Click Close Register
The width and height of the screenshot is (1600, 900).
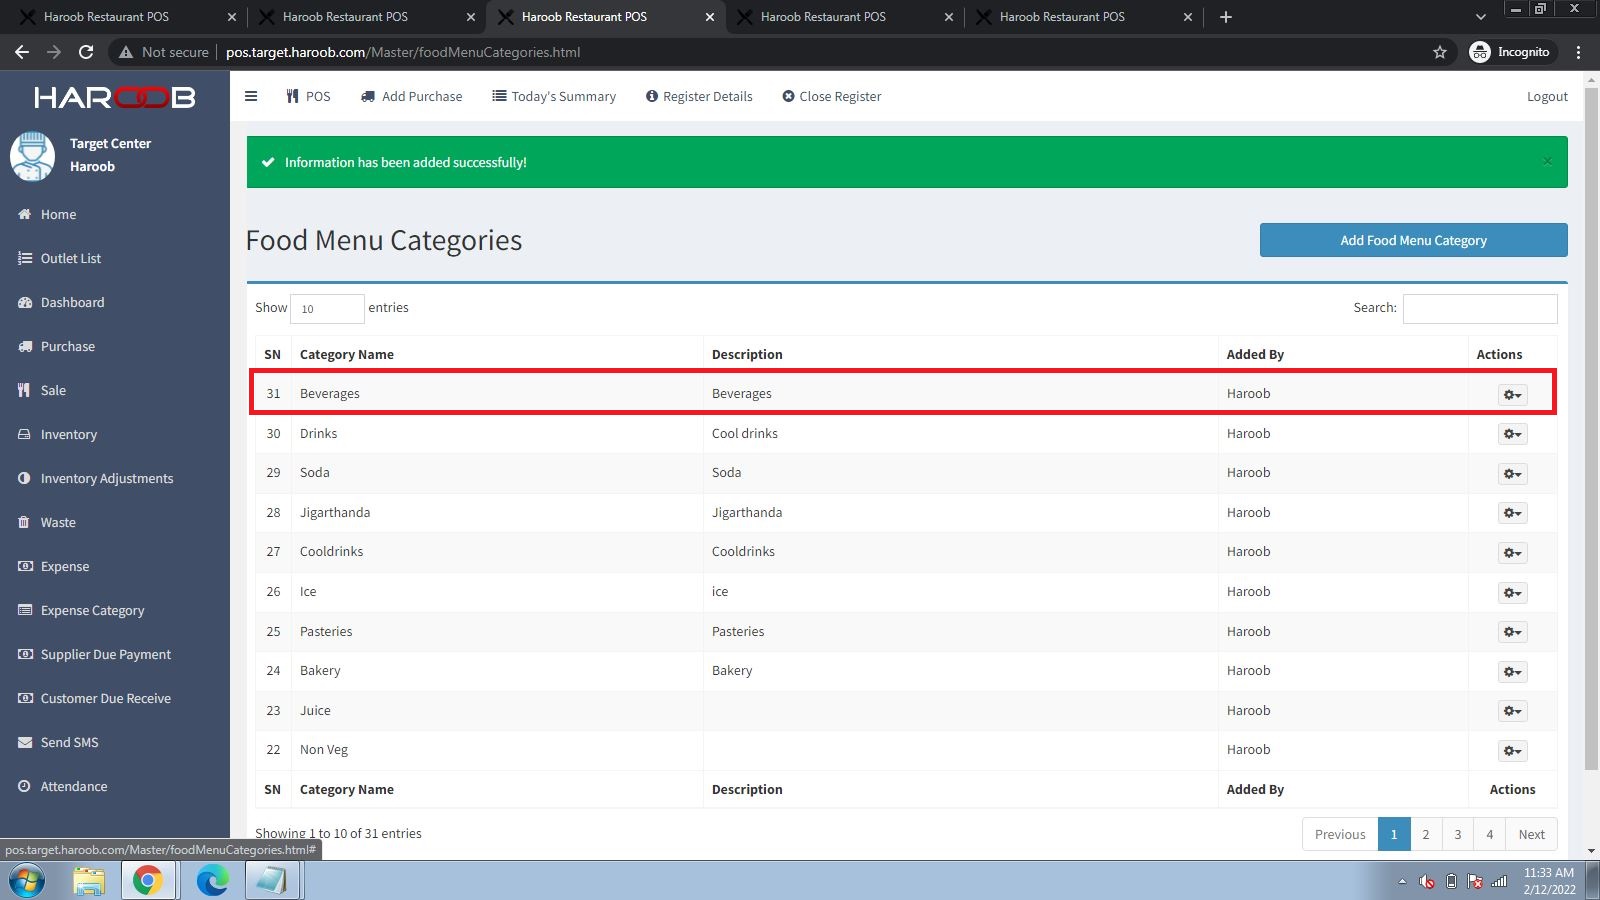[x=832, y=96]
